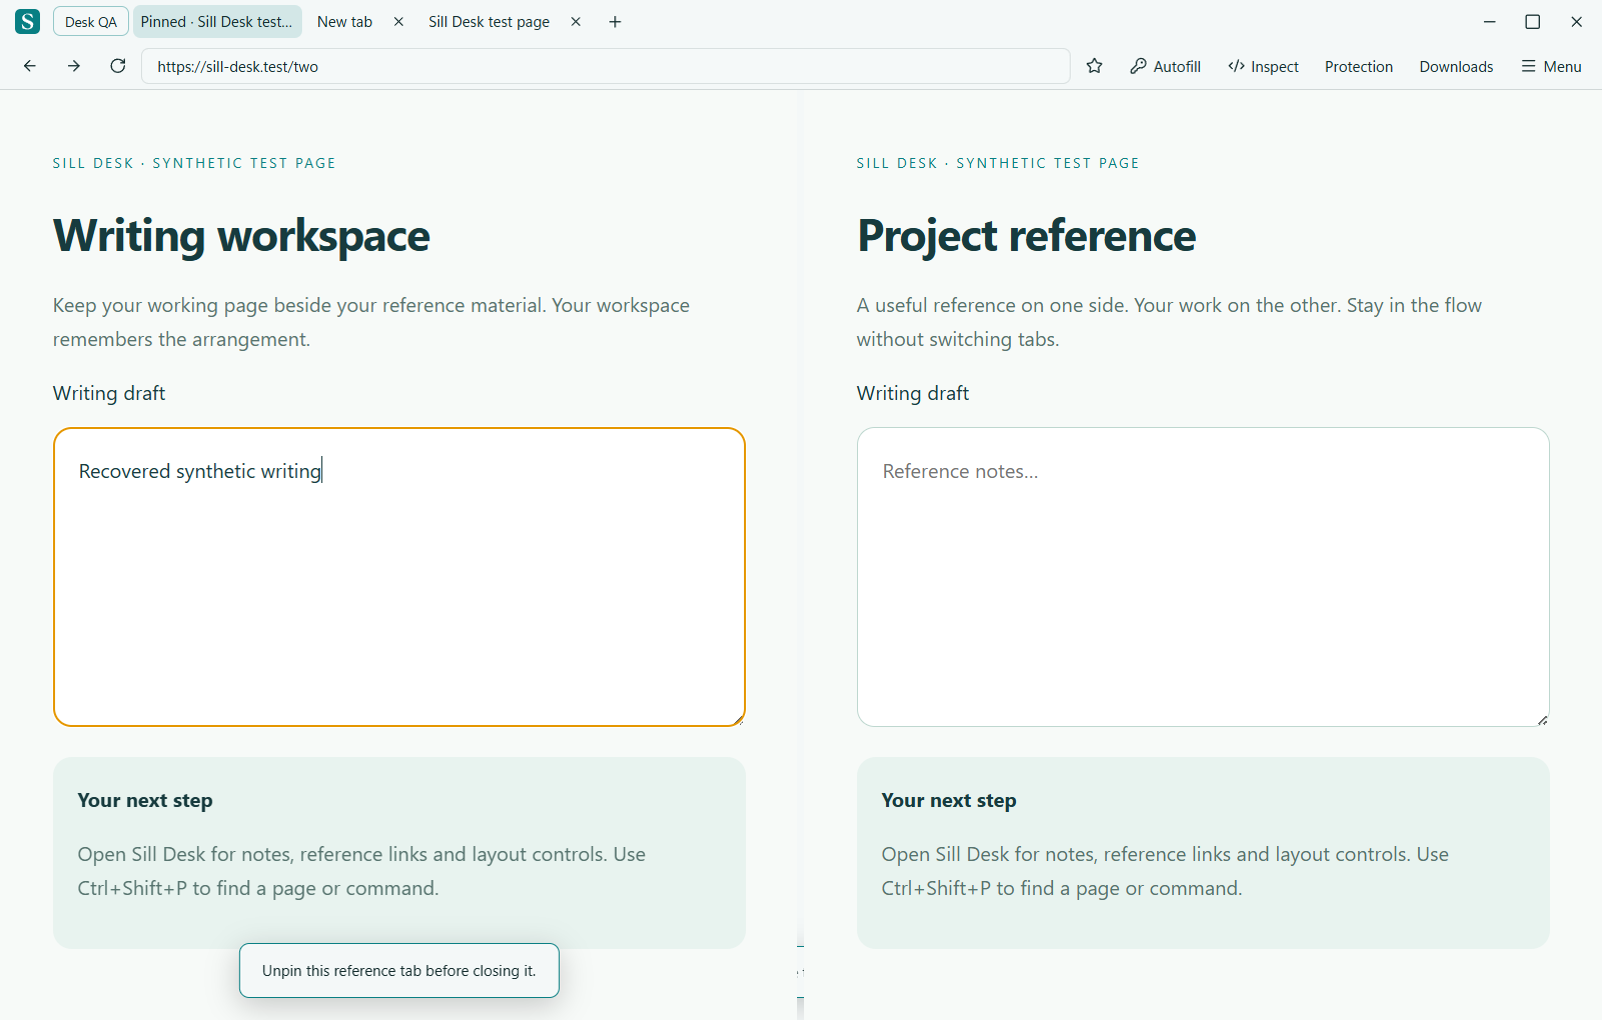
Task: Close the Sill Desk test page tab
Action: click(x=576, y=22)
